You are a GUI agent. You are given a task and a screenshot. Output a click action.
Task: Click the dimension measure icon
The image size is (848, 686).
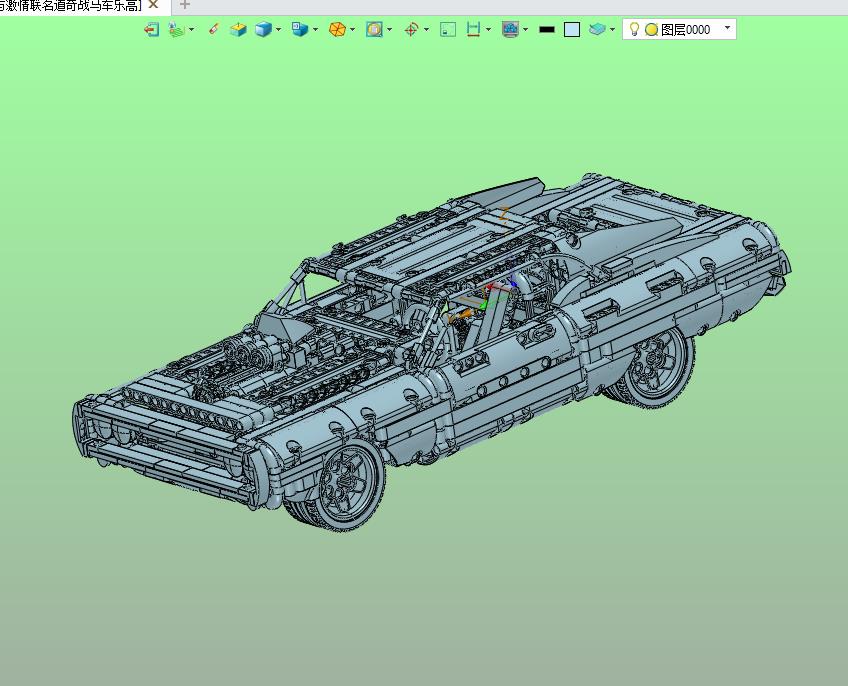(473, 29)
